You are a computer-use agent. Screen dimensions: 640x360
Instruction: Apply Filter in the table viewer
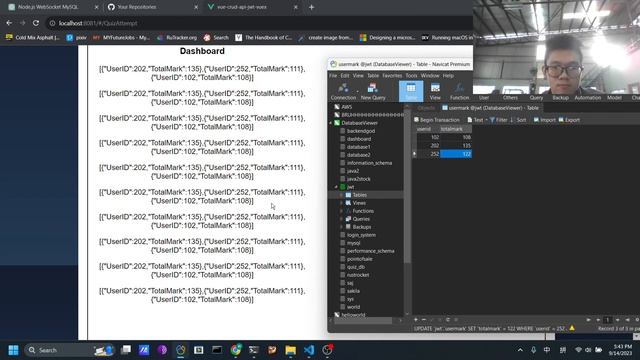click(x=498, y=120)
